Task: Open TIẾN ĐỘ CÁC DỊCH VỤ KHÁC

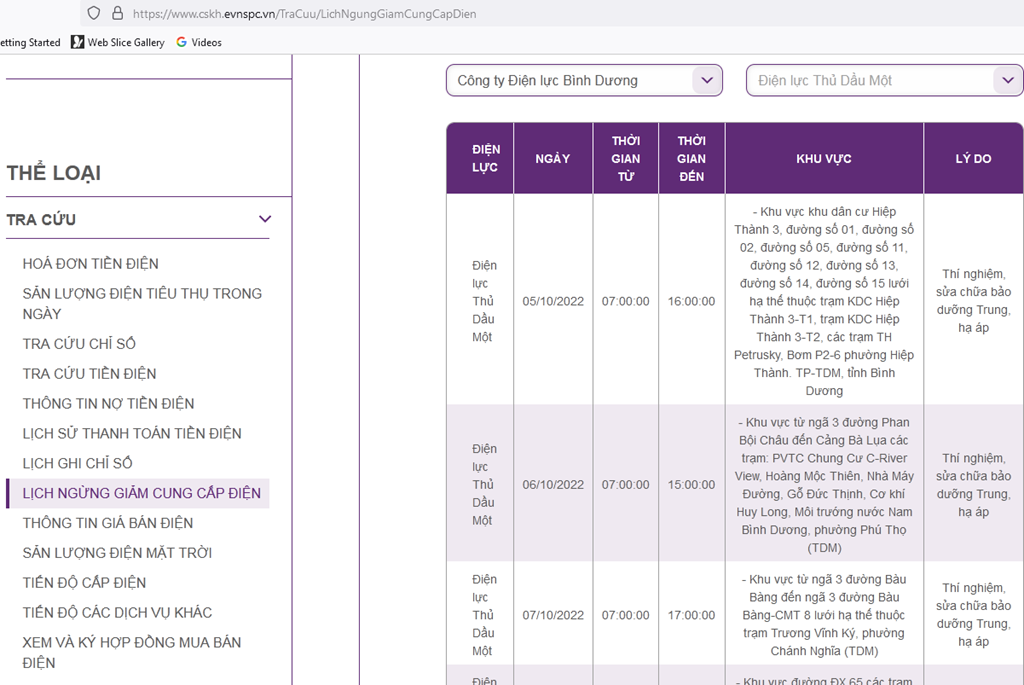Action: click(118, 613)
